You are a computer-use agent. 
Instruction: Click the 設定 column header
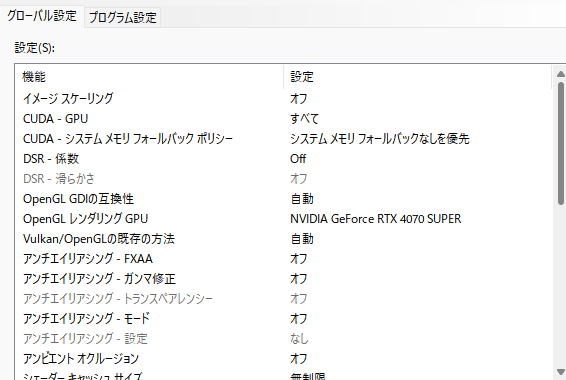pos(418,77)
